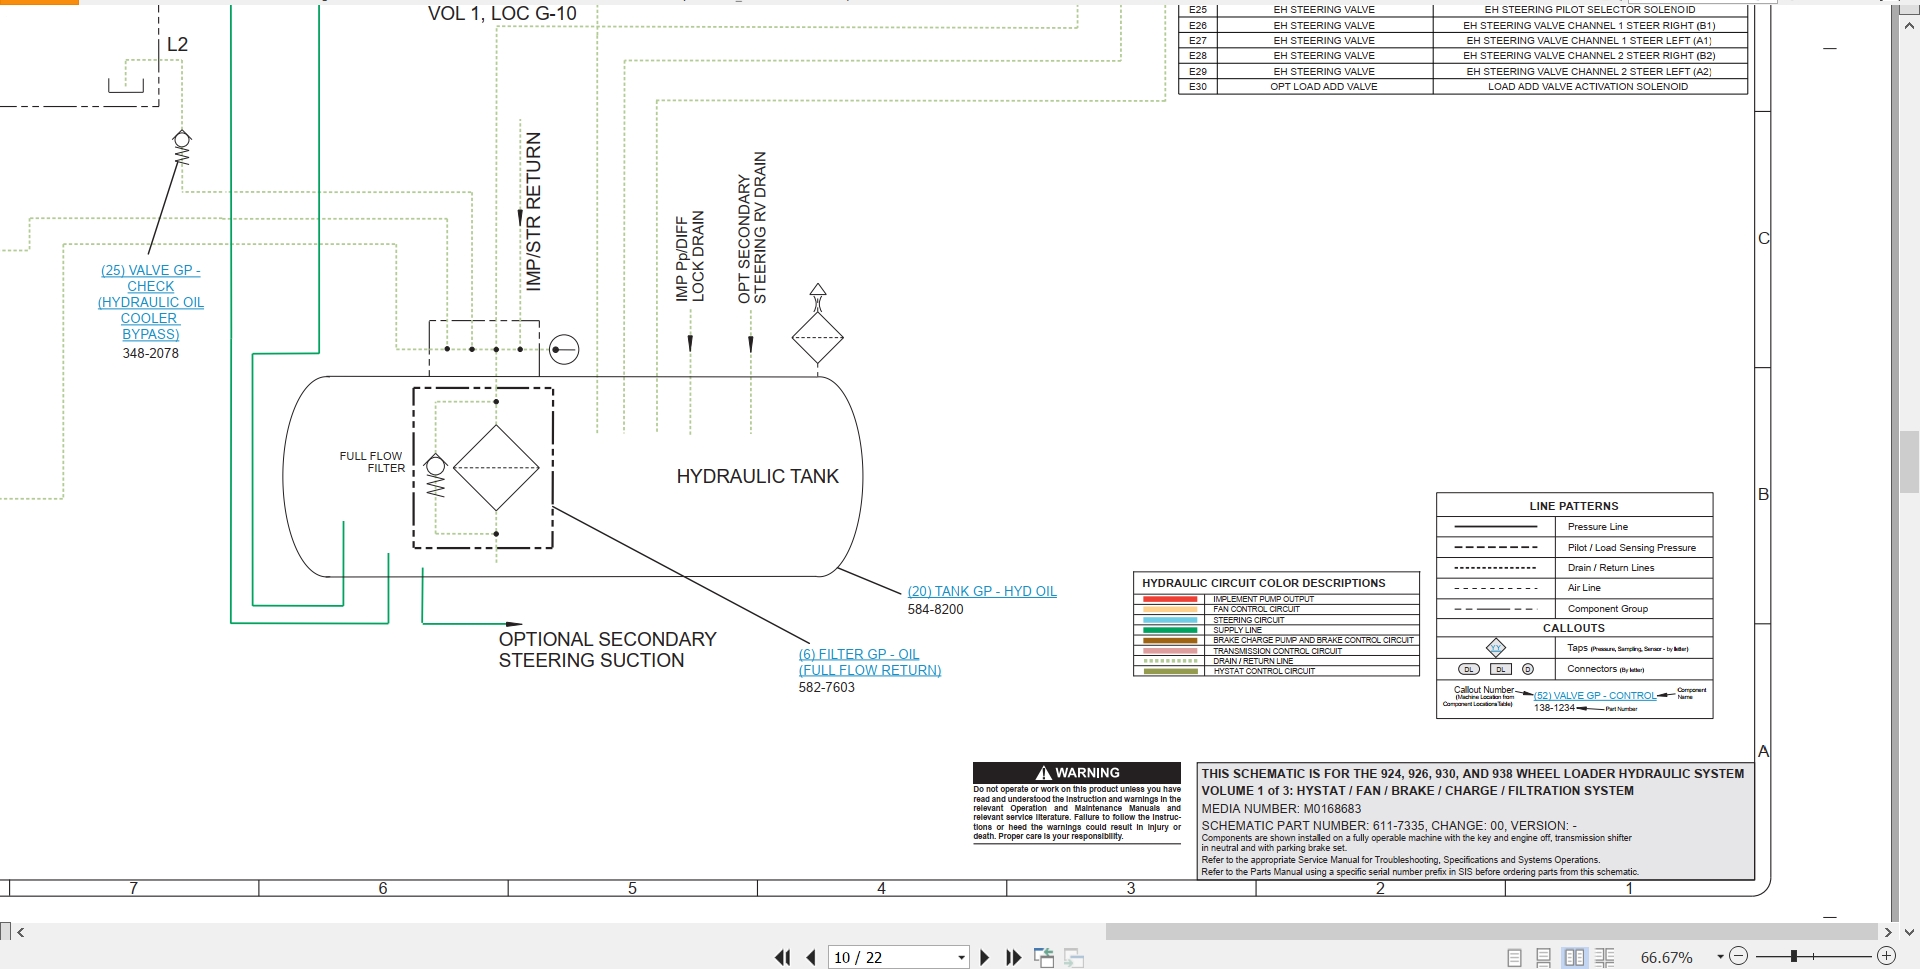Open the (6) FILTER GP - OIL link
Viewport: 1920px width, 969px height.
(x=869, y=662)
